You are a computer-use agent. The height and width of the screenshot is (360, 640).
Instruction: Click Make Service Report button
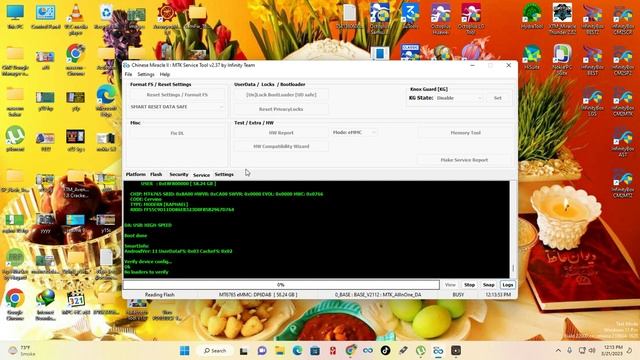[x=464, y=160]
